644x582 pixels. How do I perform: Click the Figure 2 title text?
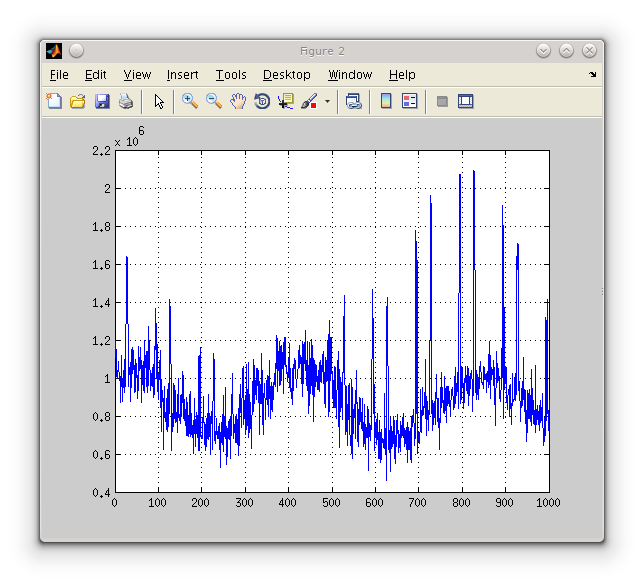click(322, 51)
